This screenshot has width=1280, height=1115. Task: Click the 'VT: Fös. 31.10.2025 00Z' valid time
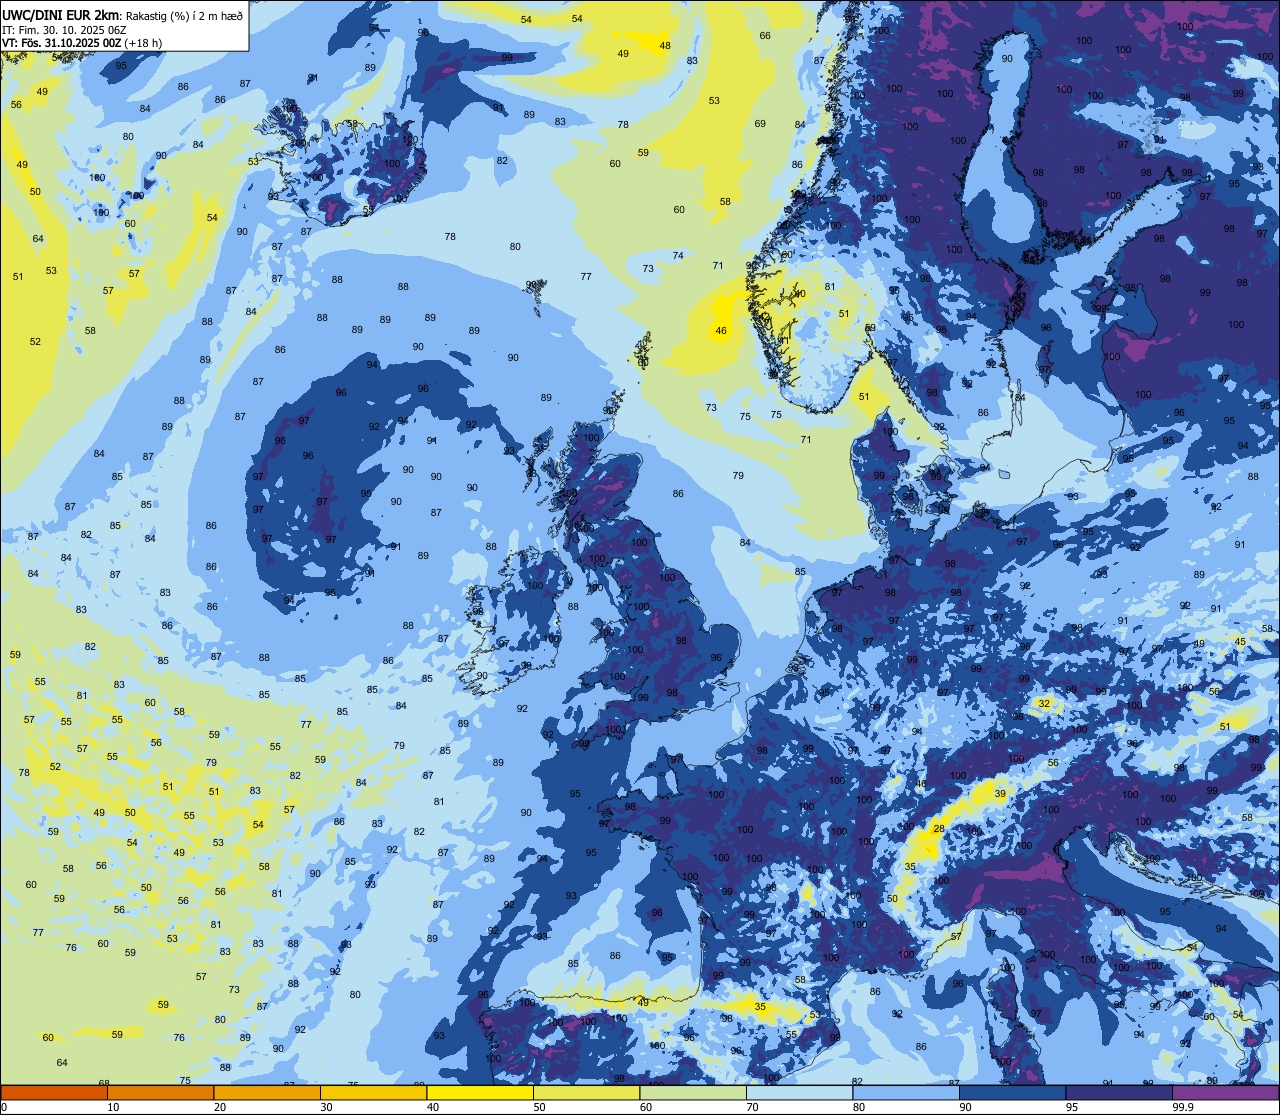tap(62, 43)
